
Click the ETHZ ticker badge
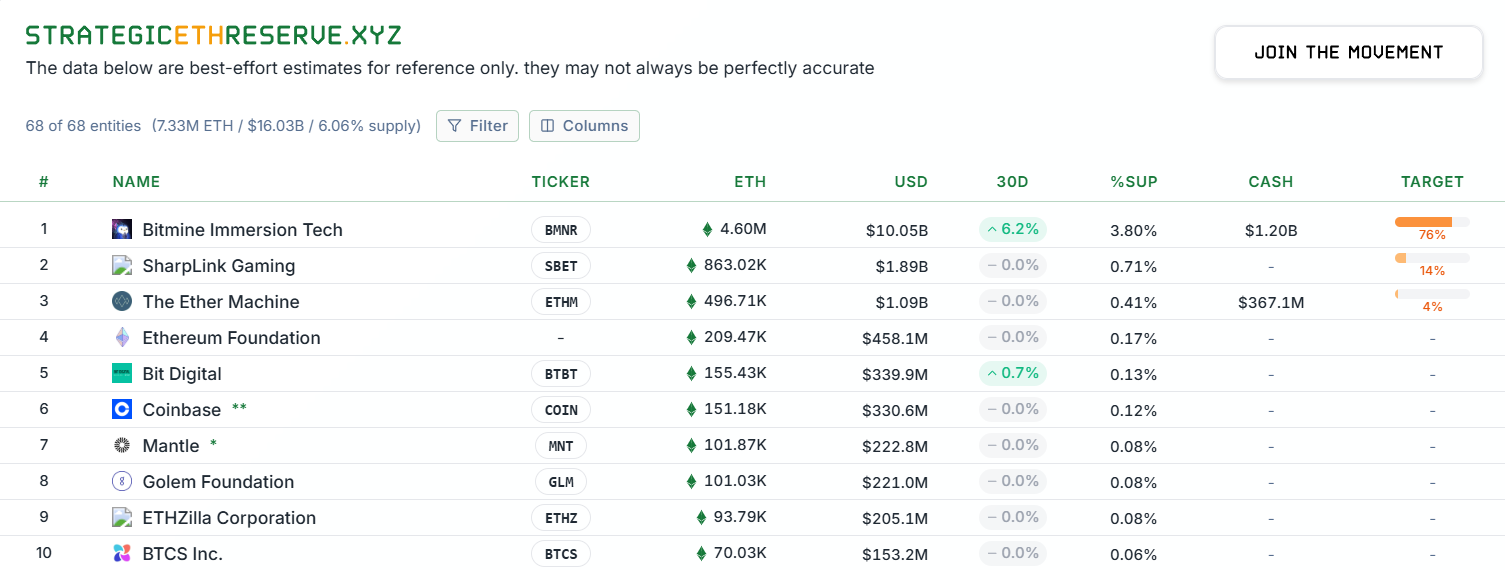click(561, 518)
